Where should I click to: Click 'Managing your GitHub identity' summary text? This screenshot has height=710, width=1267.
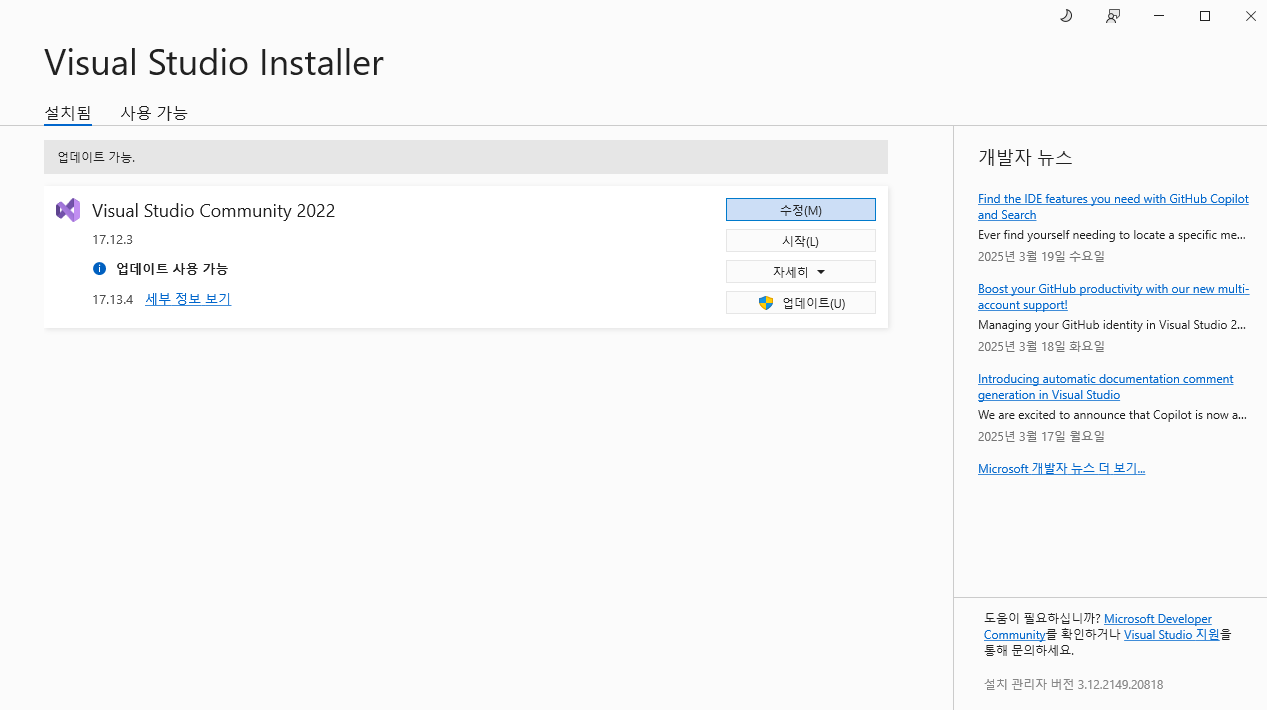(1112, 325)
